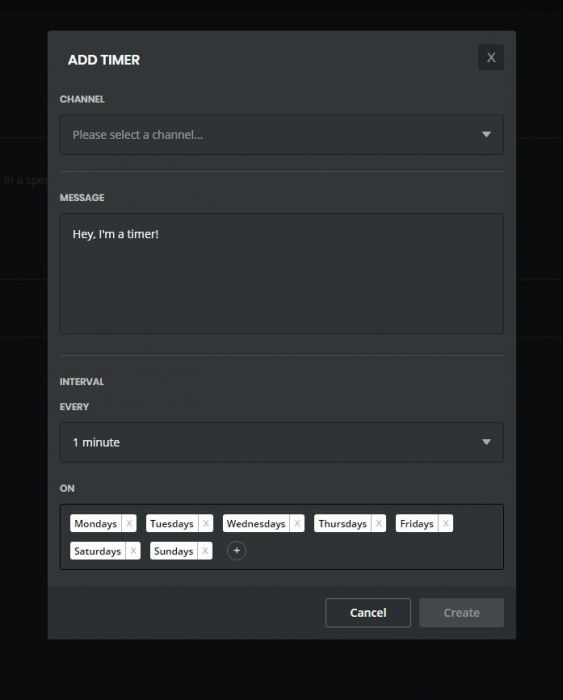Click the Create button

coord(462,612)
